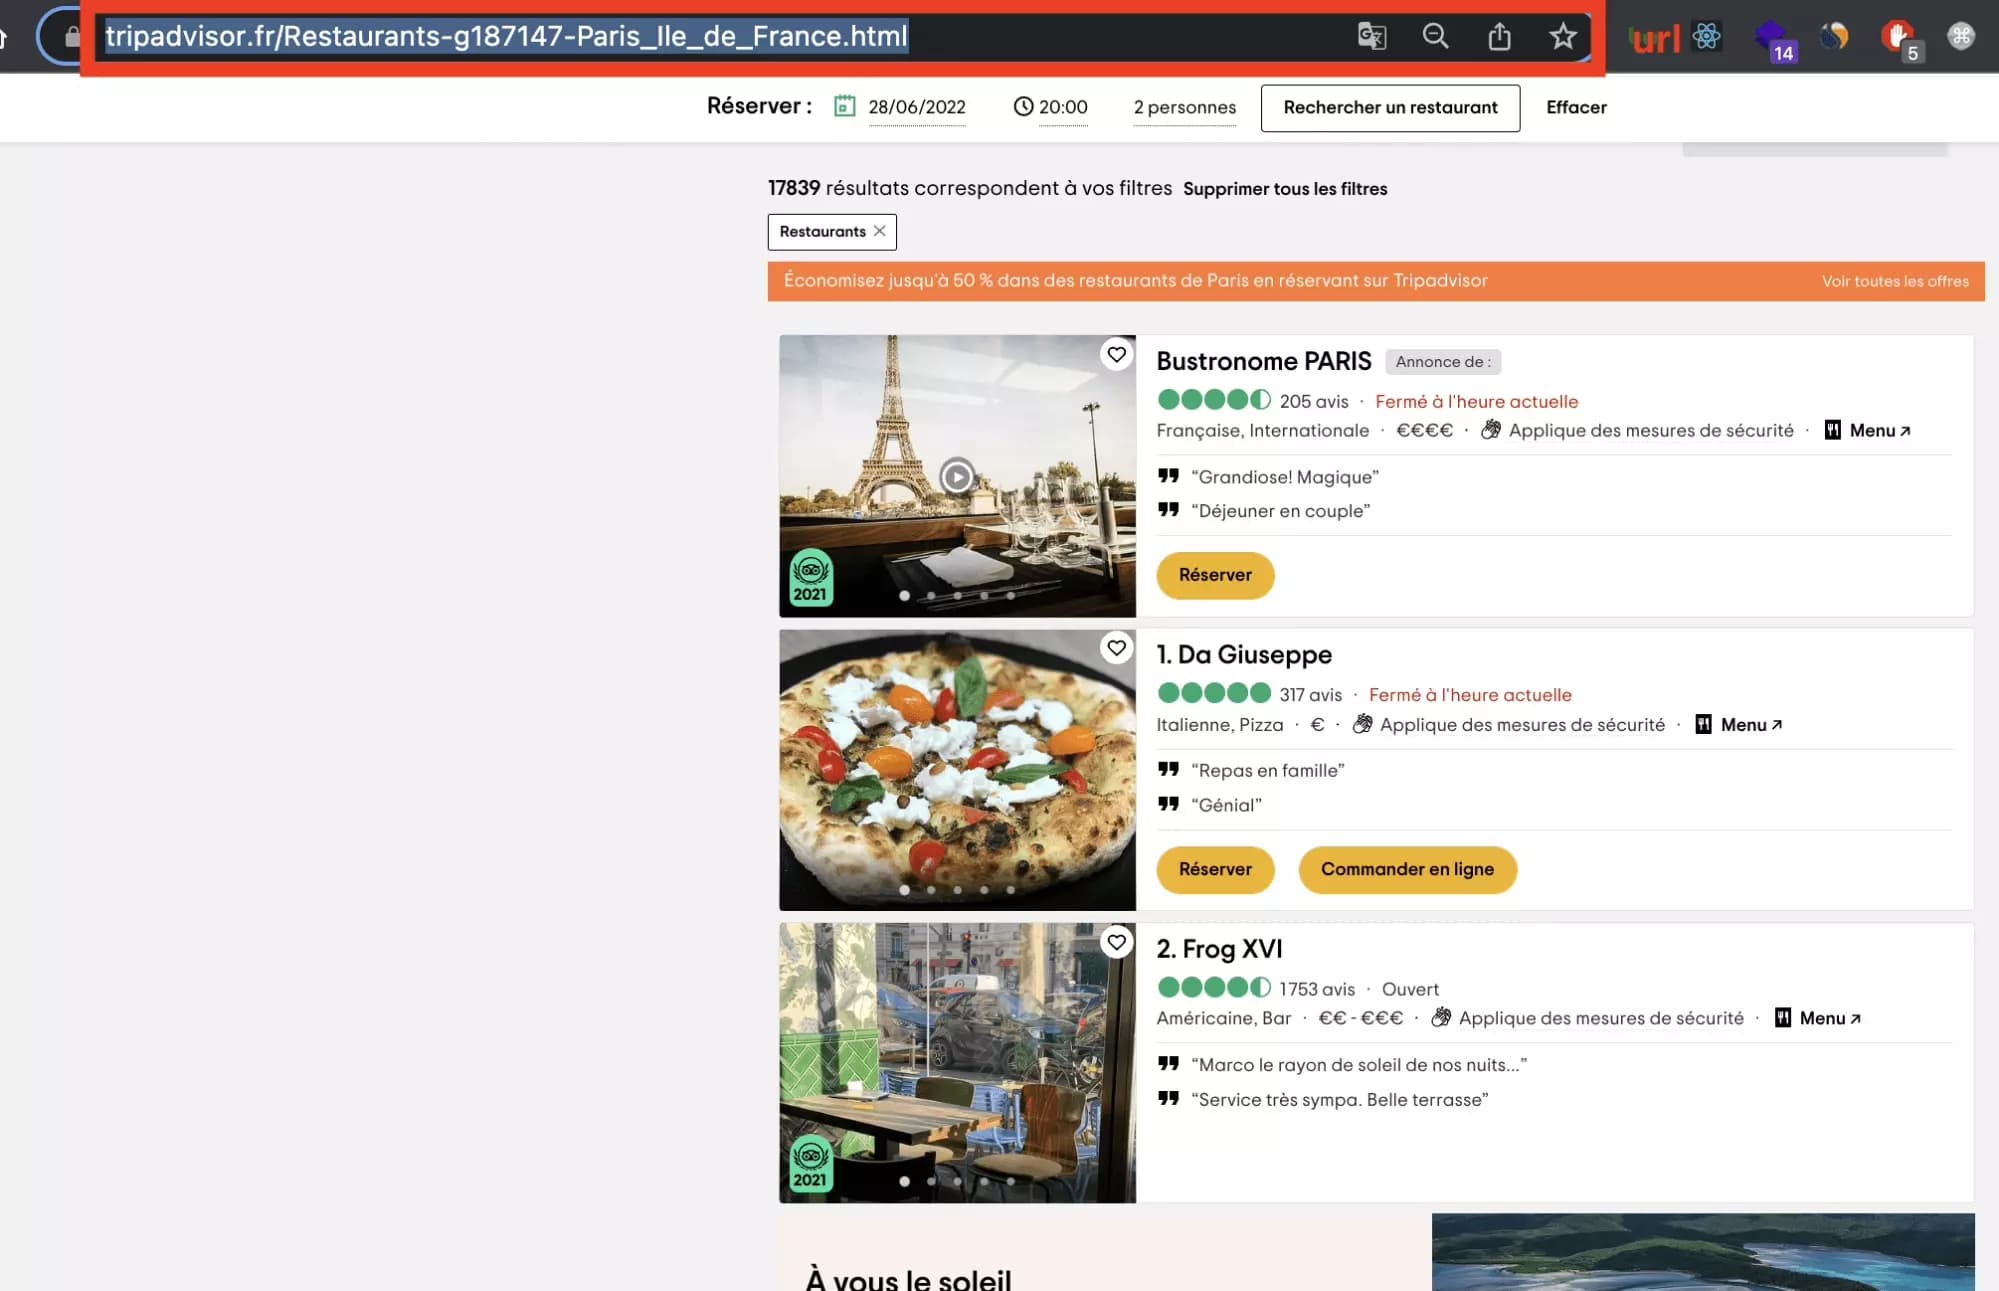Click the review quote "Génial"
Image resolution: width=1999 pixels, height=1291 pixels.
[x=1226, y=805]
